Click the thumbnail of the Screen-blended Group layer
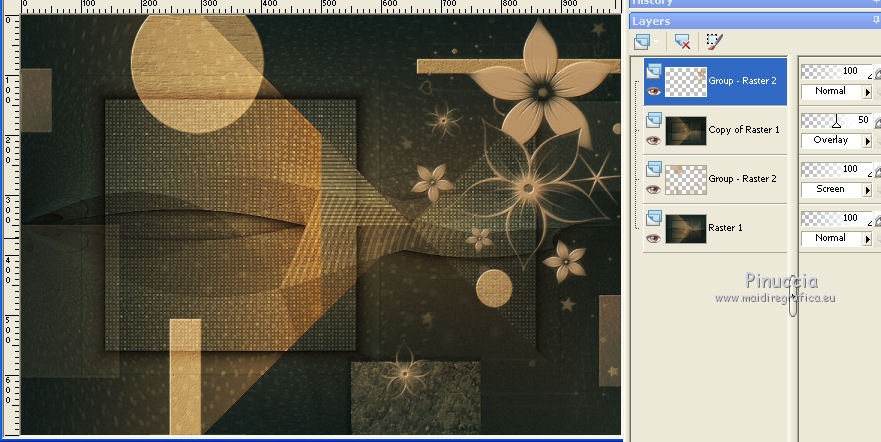The image size is (881, 442). click(686, 179)
